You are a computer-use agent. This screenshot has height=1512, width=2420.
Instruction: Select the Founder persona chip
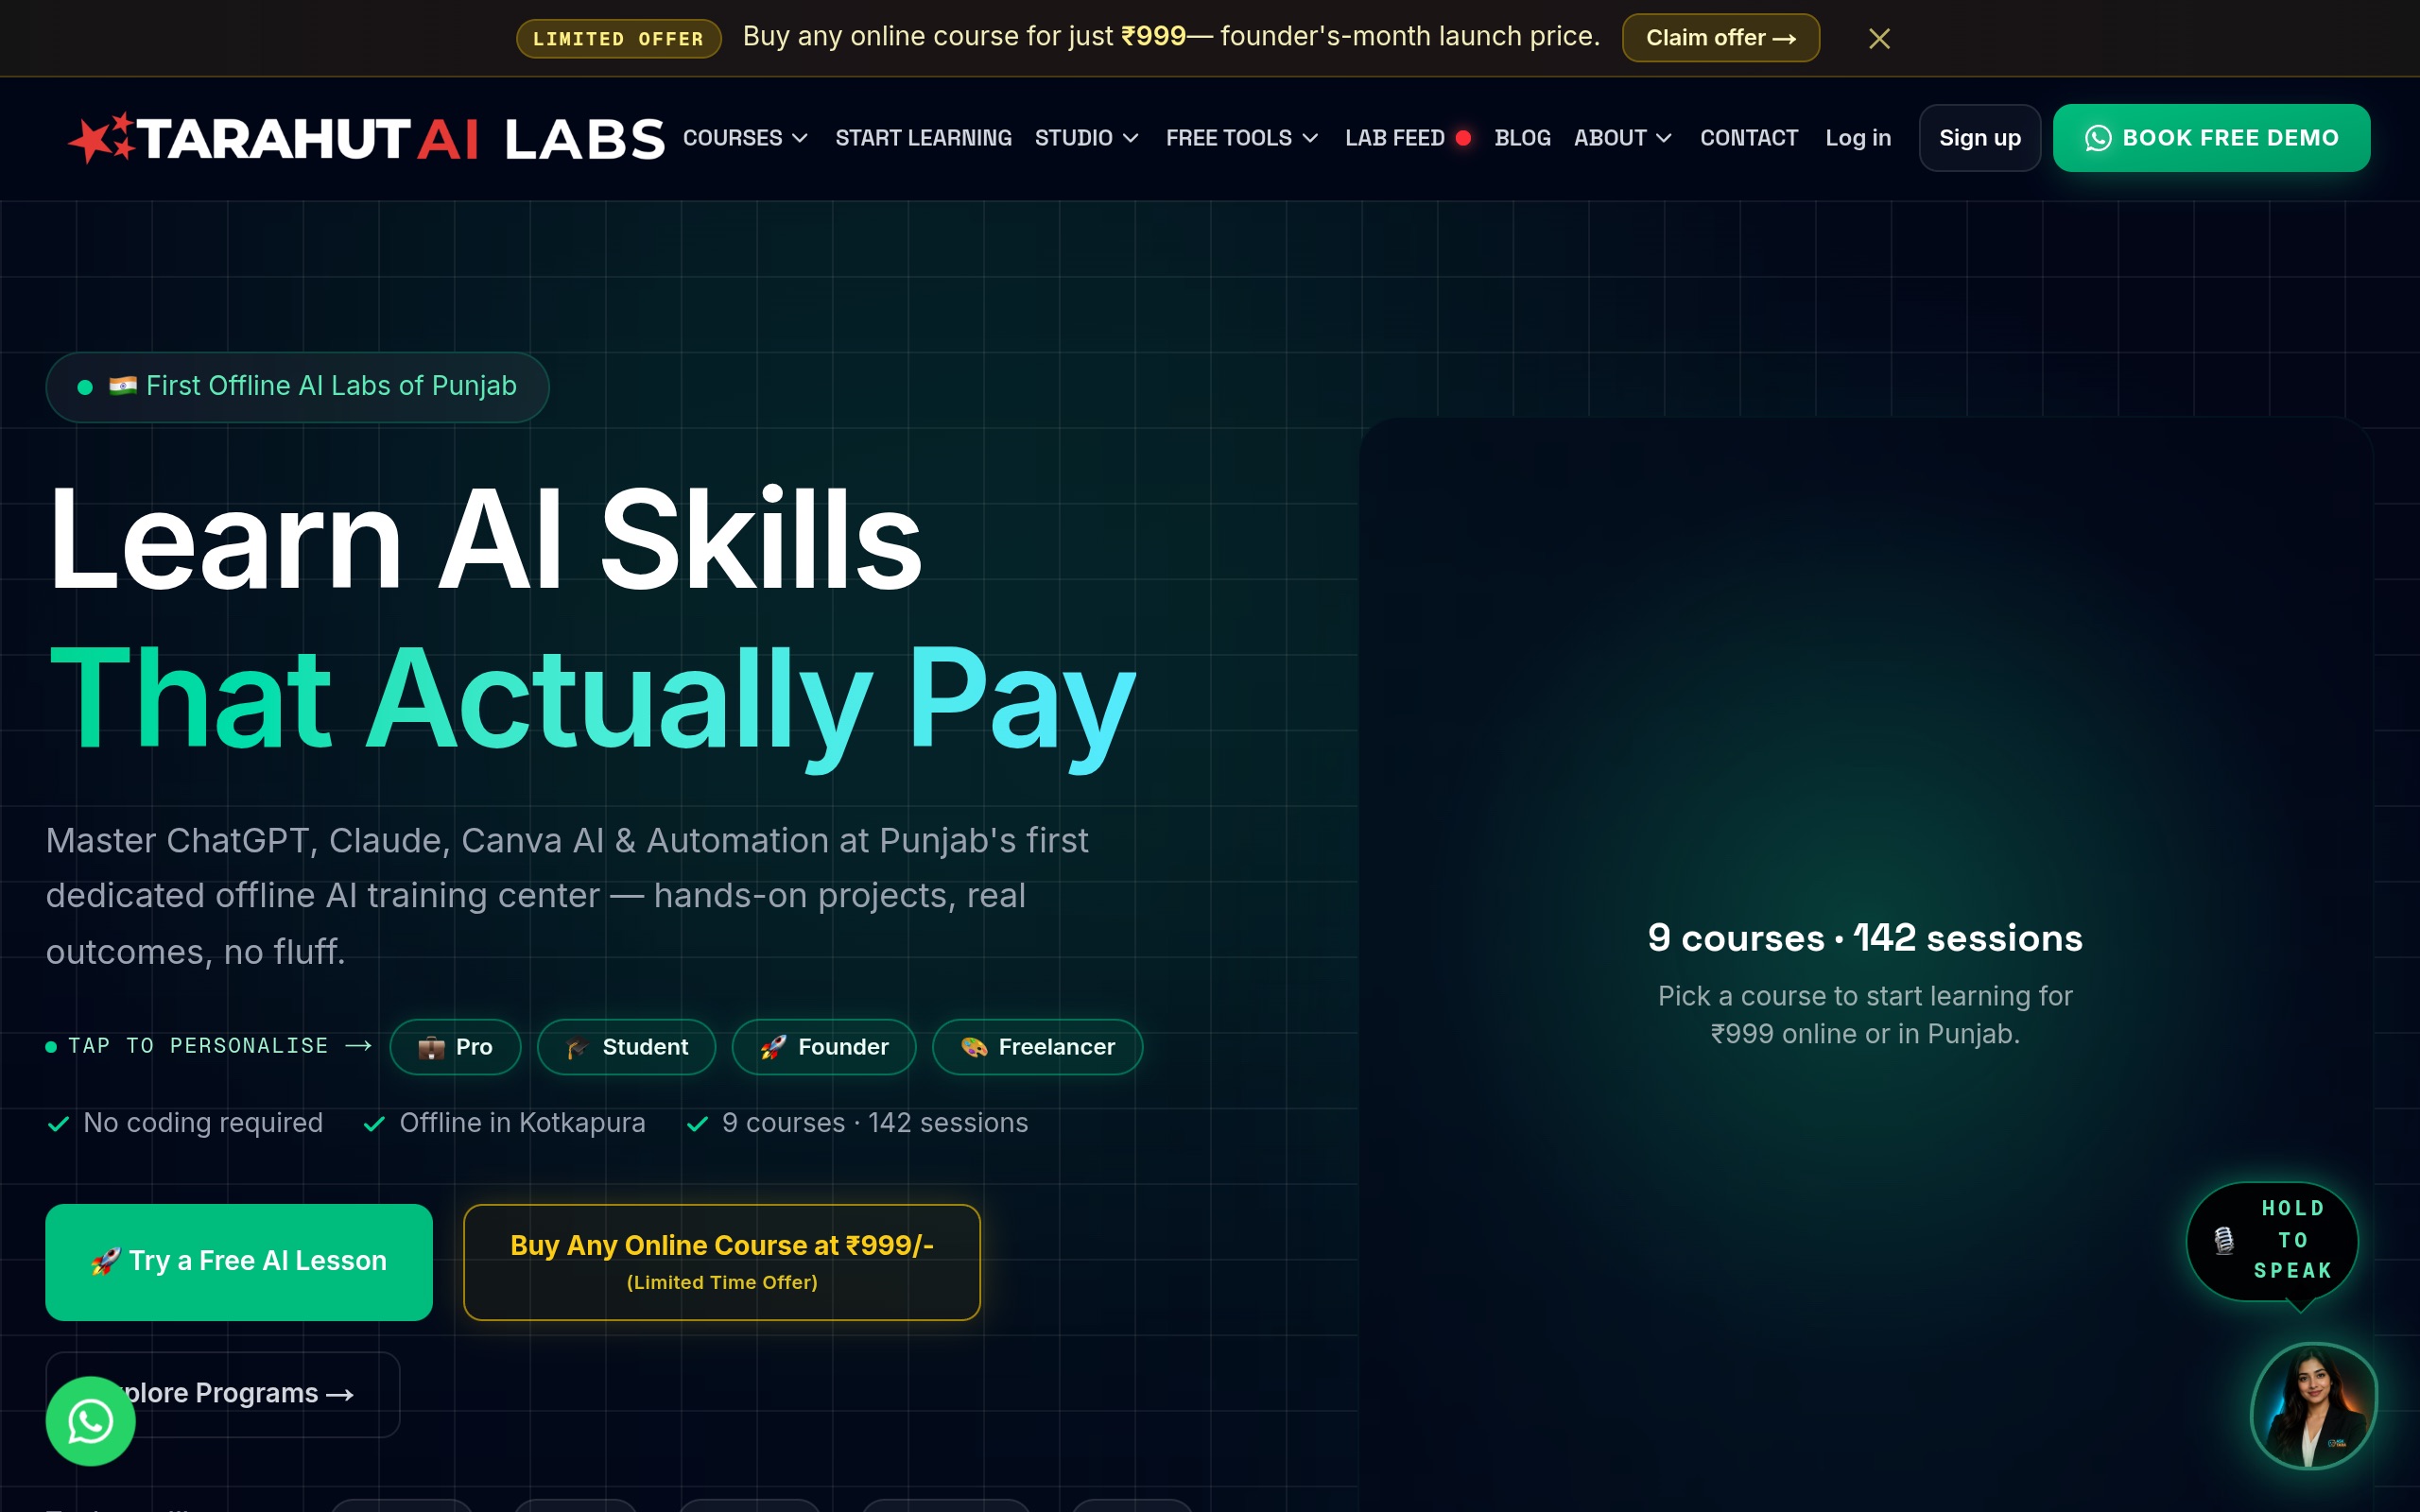[x=824, y=1047]
